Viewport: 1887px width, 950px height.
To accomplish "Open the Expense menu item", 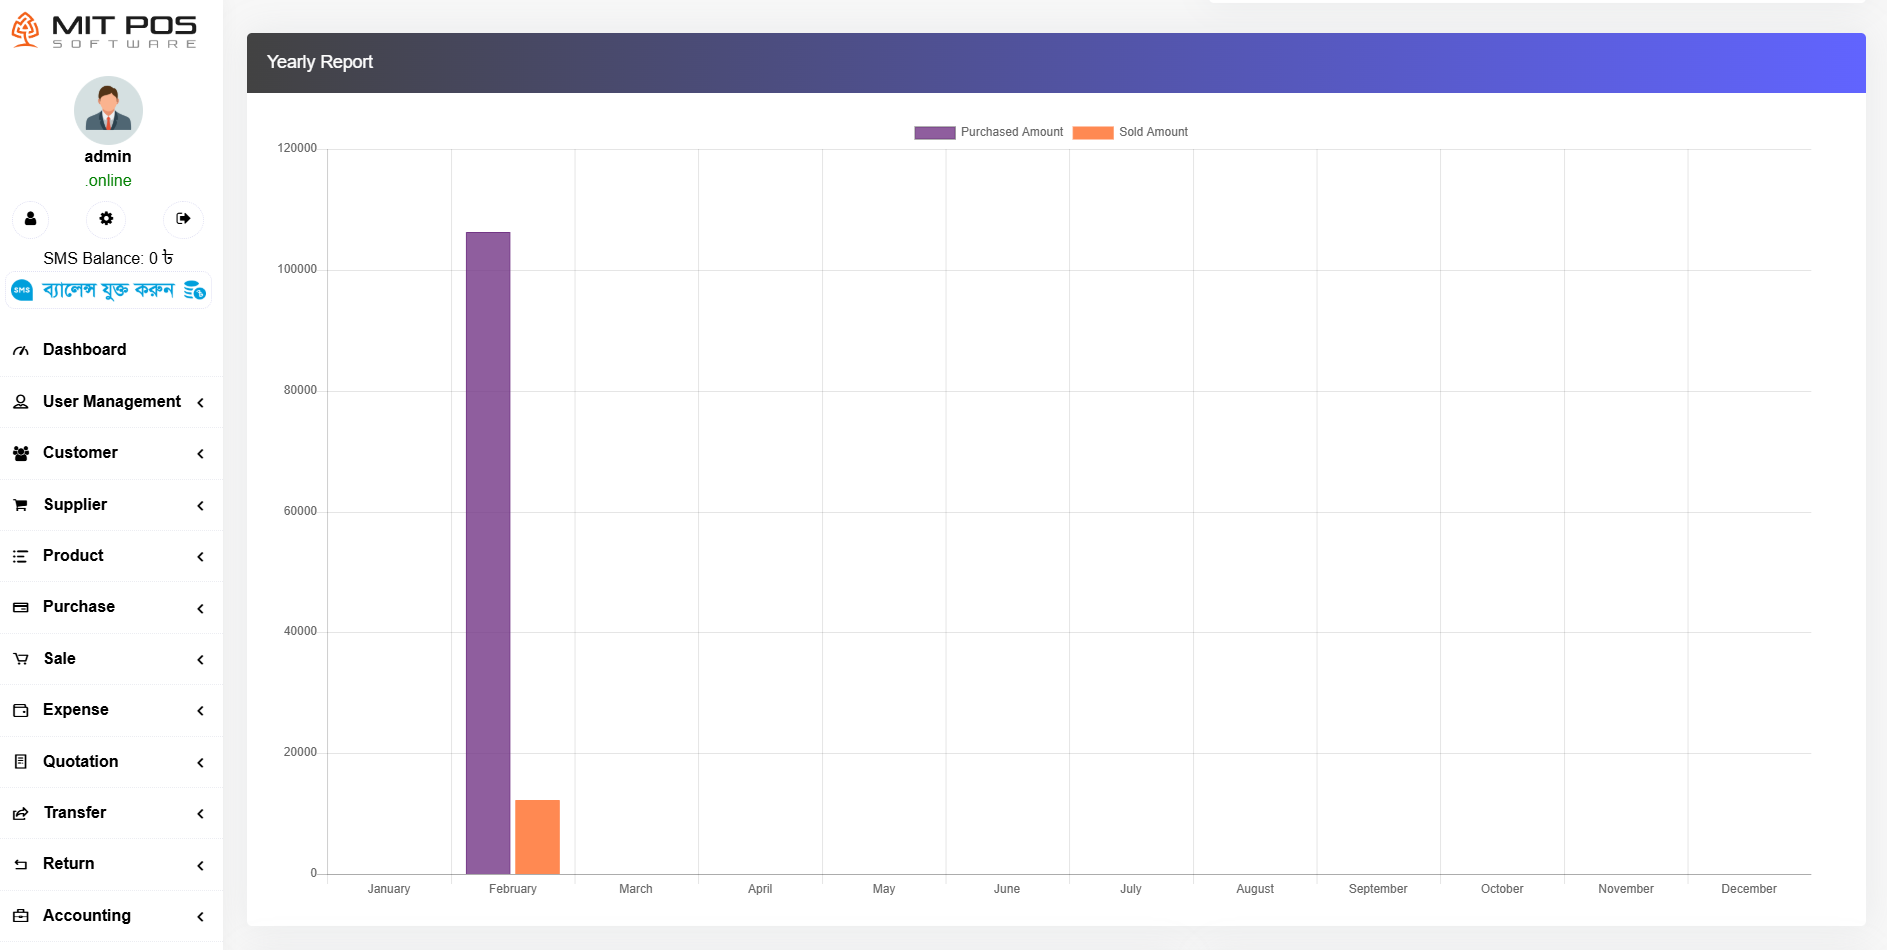I will 76,710.
